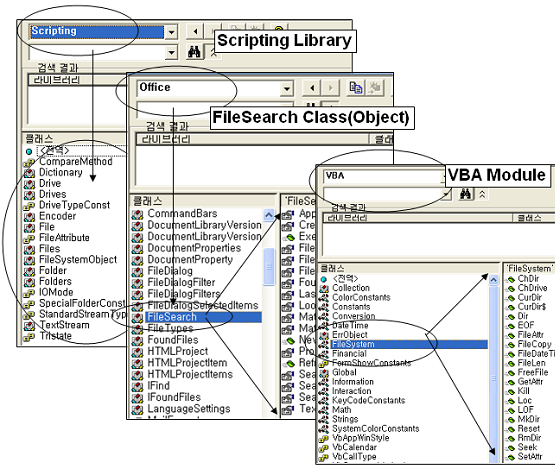Hide search results with double-chevron in VBA window
Image resolution: width=555 pixels, height=468 pixels.
(482, 194)
